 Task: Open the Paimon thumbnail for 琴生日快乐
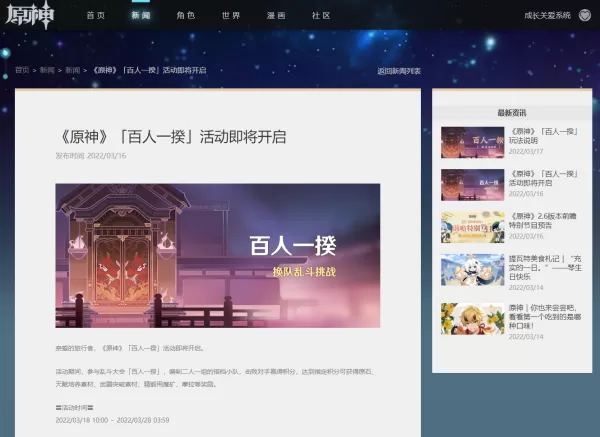point(473,270)
